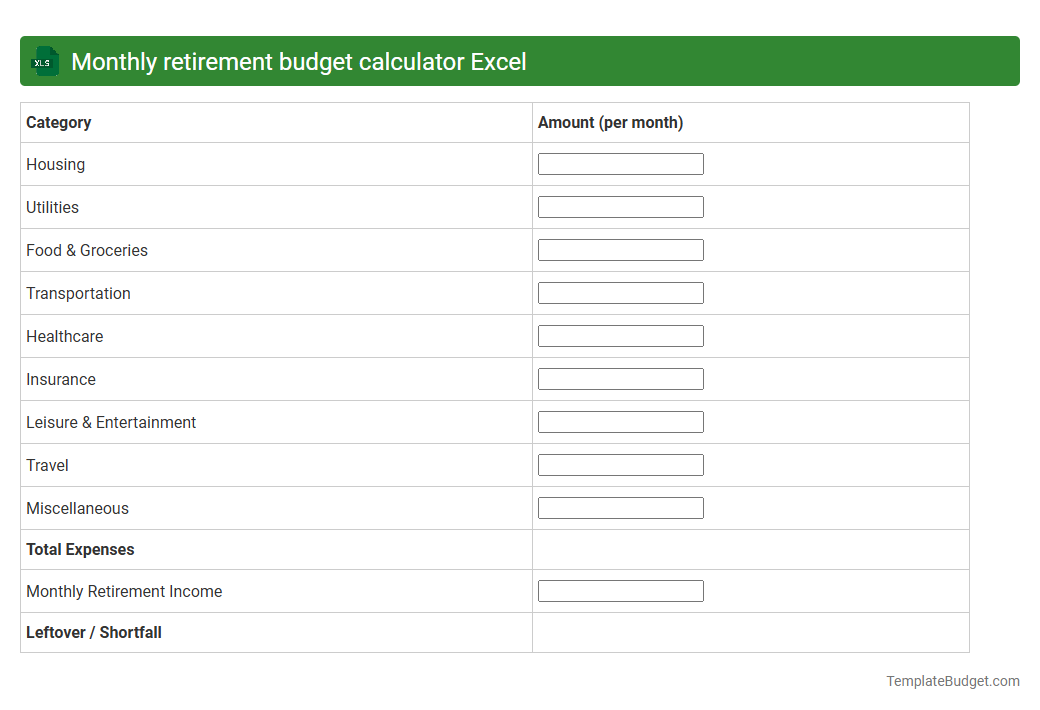Open the TemplateBudget.com link
The image size is (1040, 710).
coord(953,681)
